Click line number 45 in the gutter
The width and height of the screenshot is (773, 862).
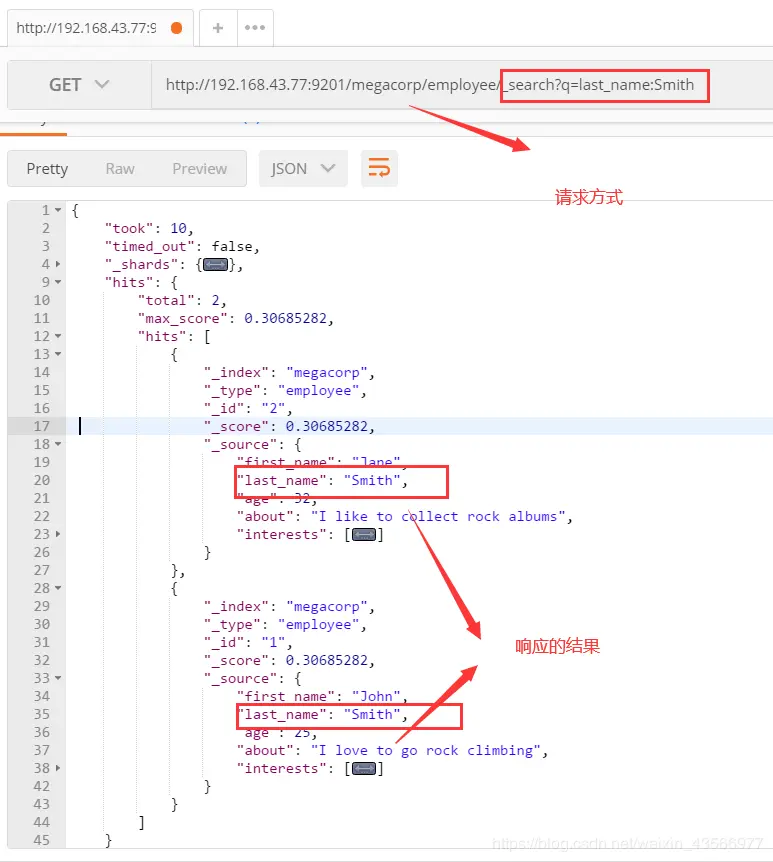coord(42,840)
